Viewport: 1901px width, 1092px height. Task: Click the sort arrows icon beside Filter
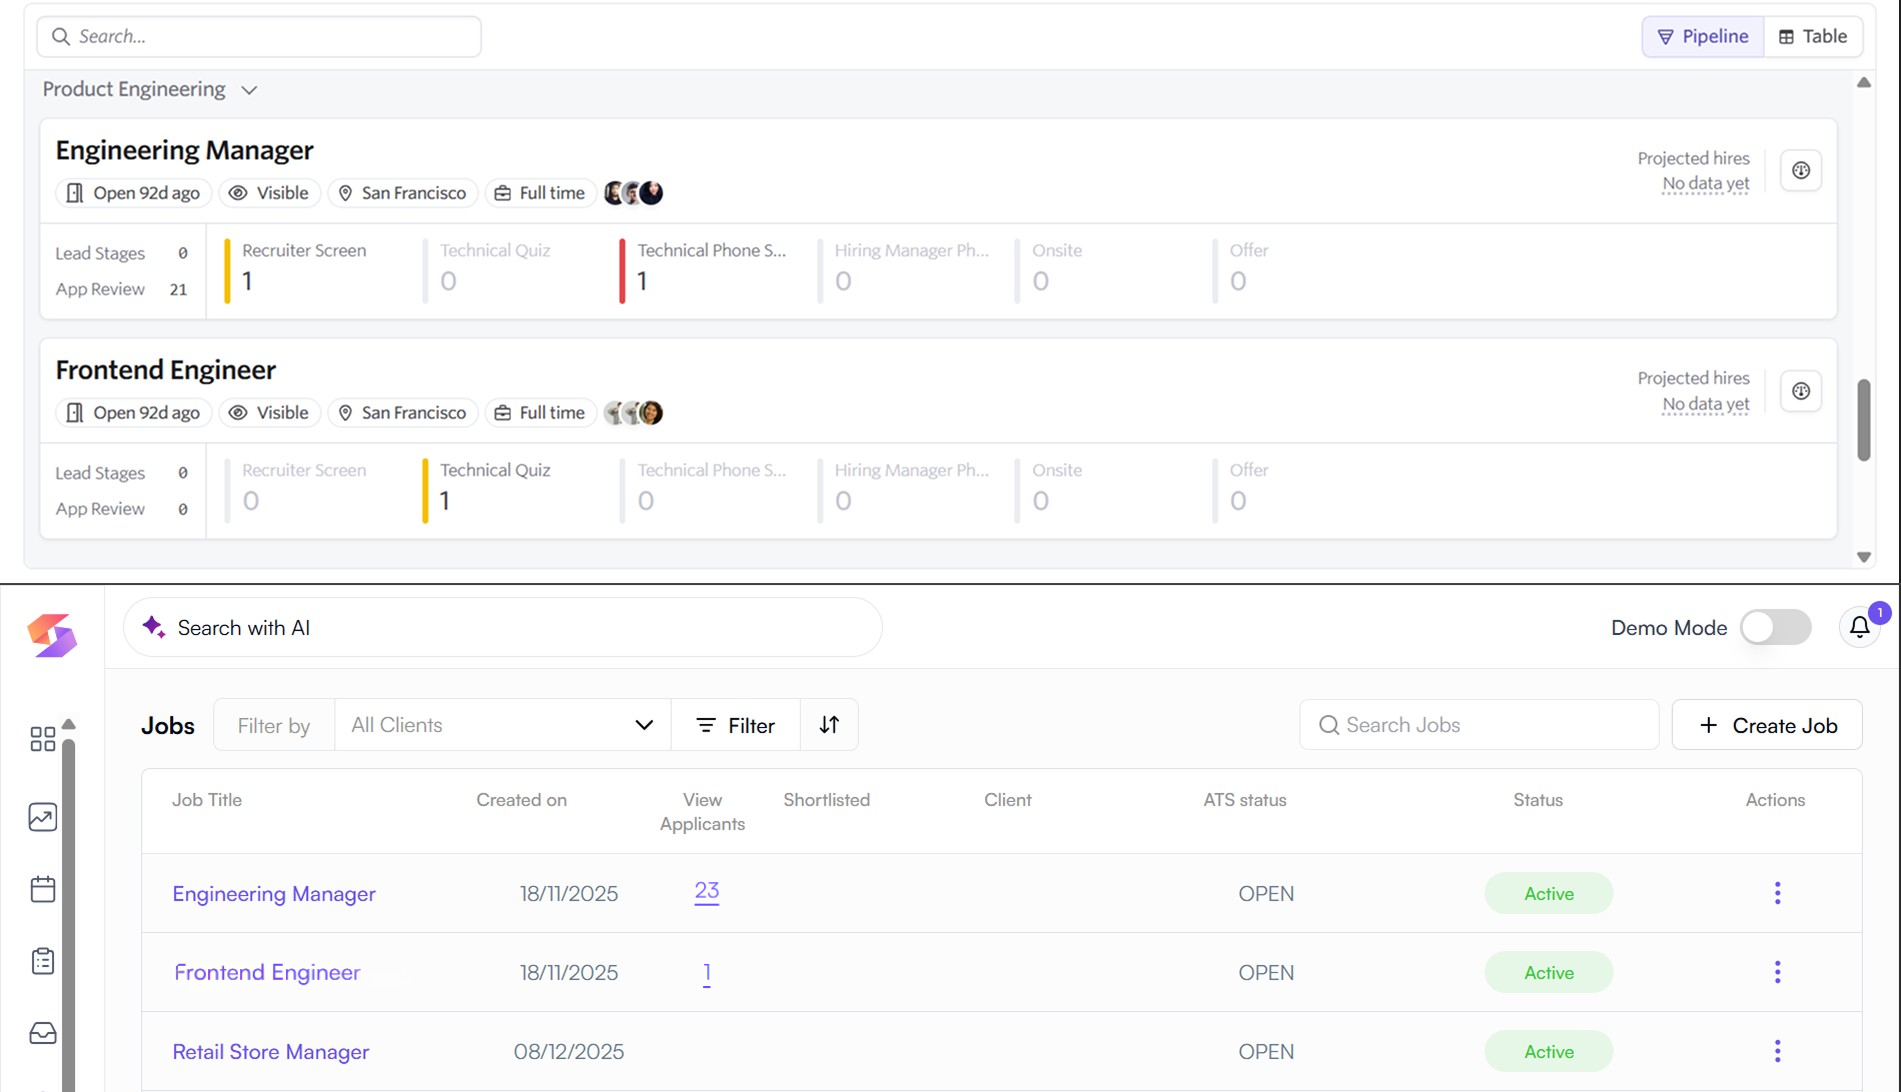[829, 725]
